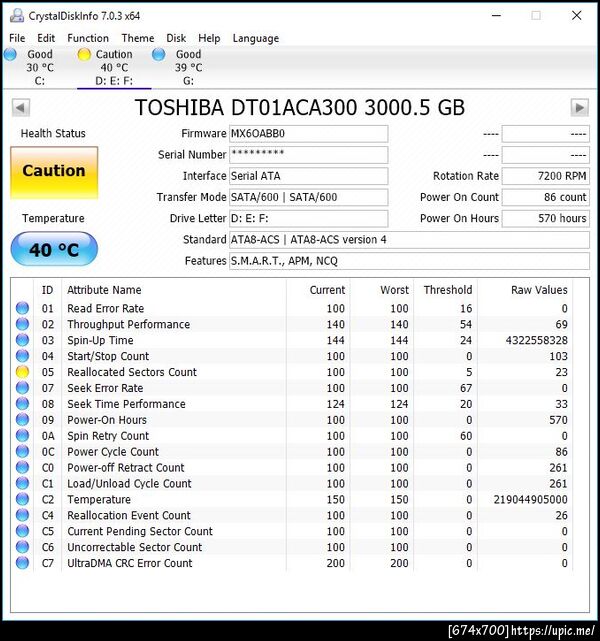Viewport: 600px width, 641px height.
Task: Click the Interface field Serial ATA
Action: click(309, 176)
